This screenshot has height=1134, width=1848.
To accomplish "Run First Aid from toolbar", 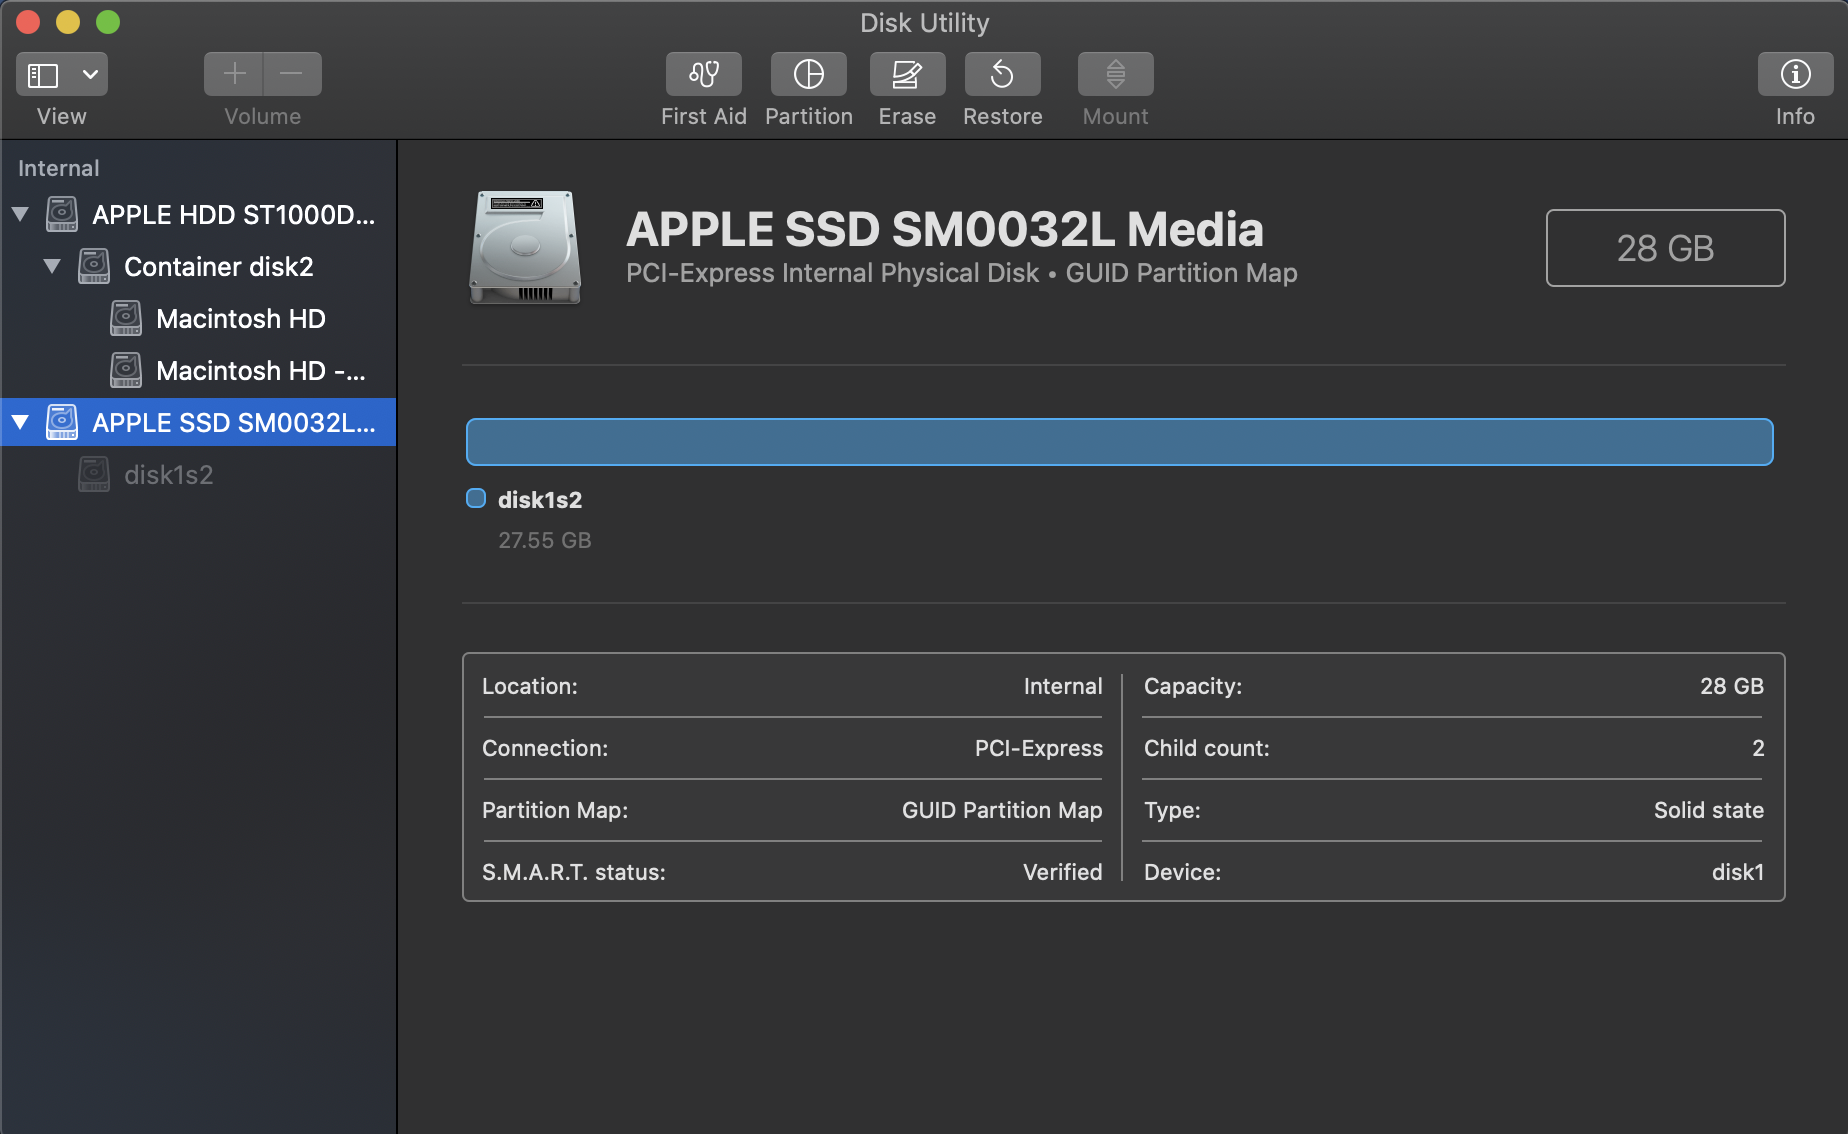I will (x=704, y=74).
